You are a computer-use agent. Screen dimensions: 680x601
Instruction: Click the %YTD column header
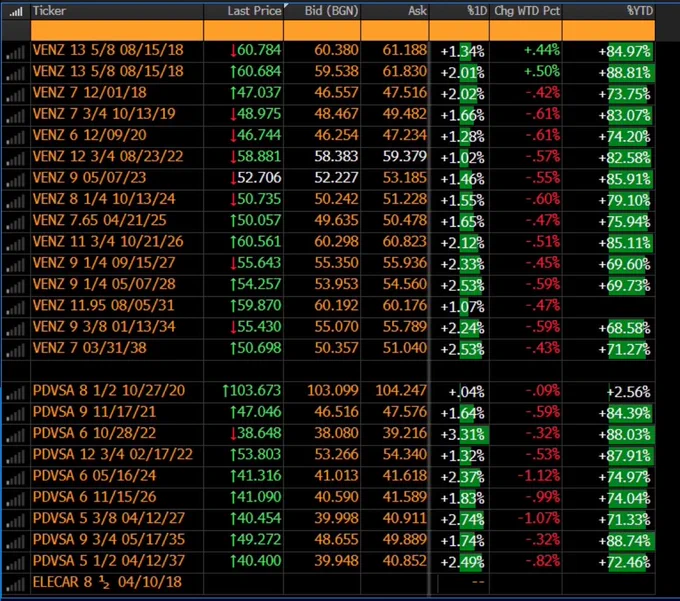tap(608, 11)
